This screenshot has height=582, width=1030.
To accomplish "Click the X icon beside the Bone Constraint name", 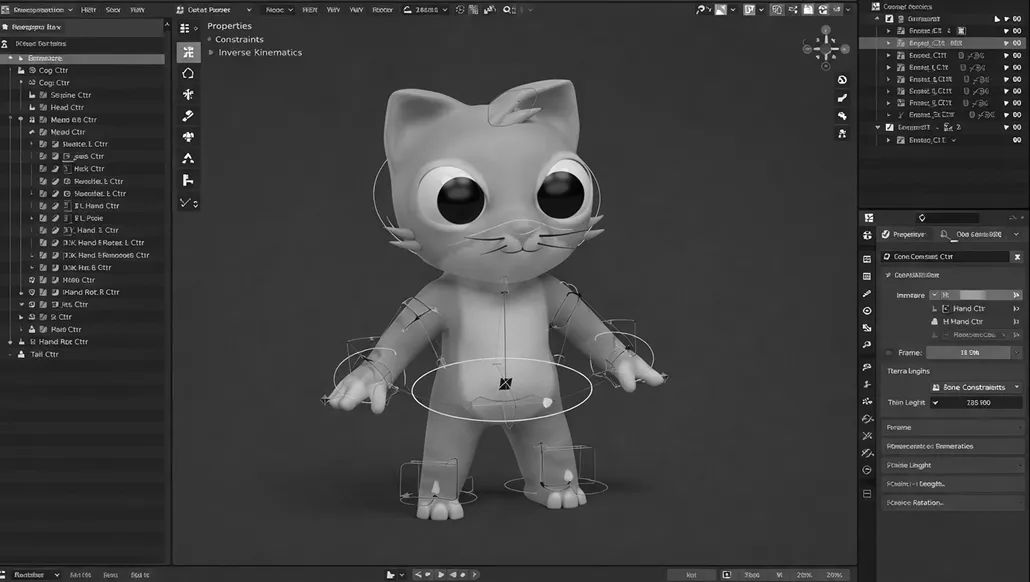I will point(1016,257).
